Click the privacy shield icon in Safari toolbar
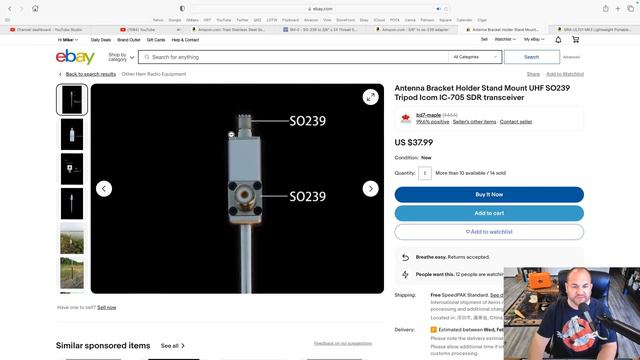This screenshot has width=640, height=360. coord(182,9)
